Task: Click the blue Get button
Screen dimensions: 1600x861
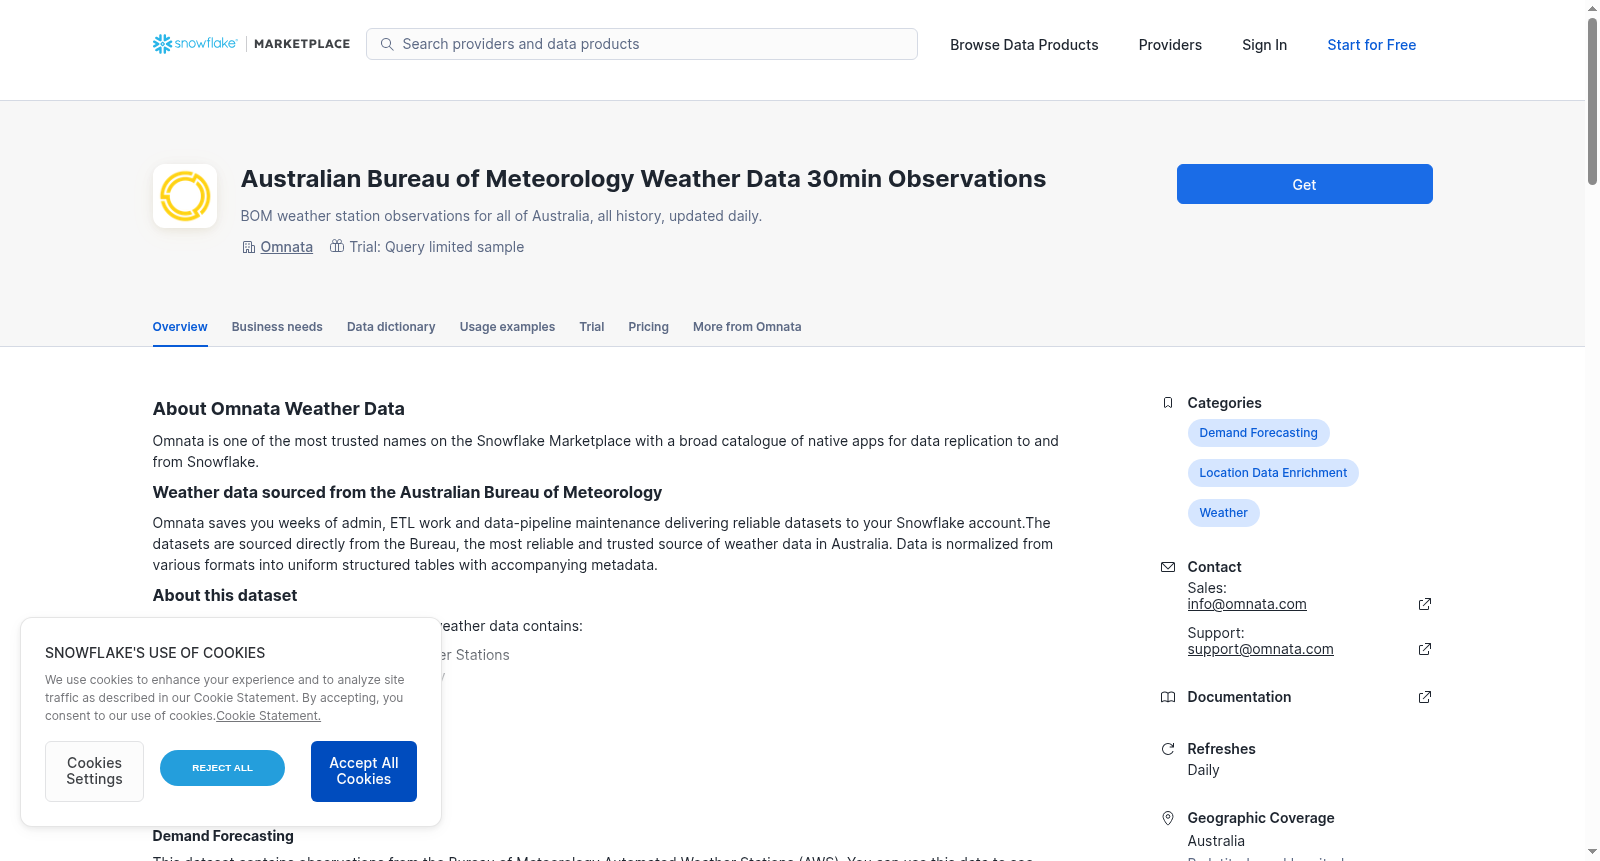Action: point(1304,184)
